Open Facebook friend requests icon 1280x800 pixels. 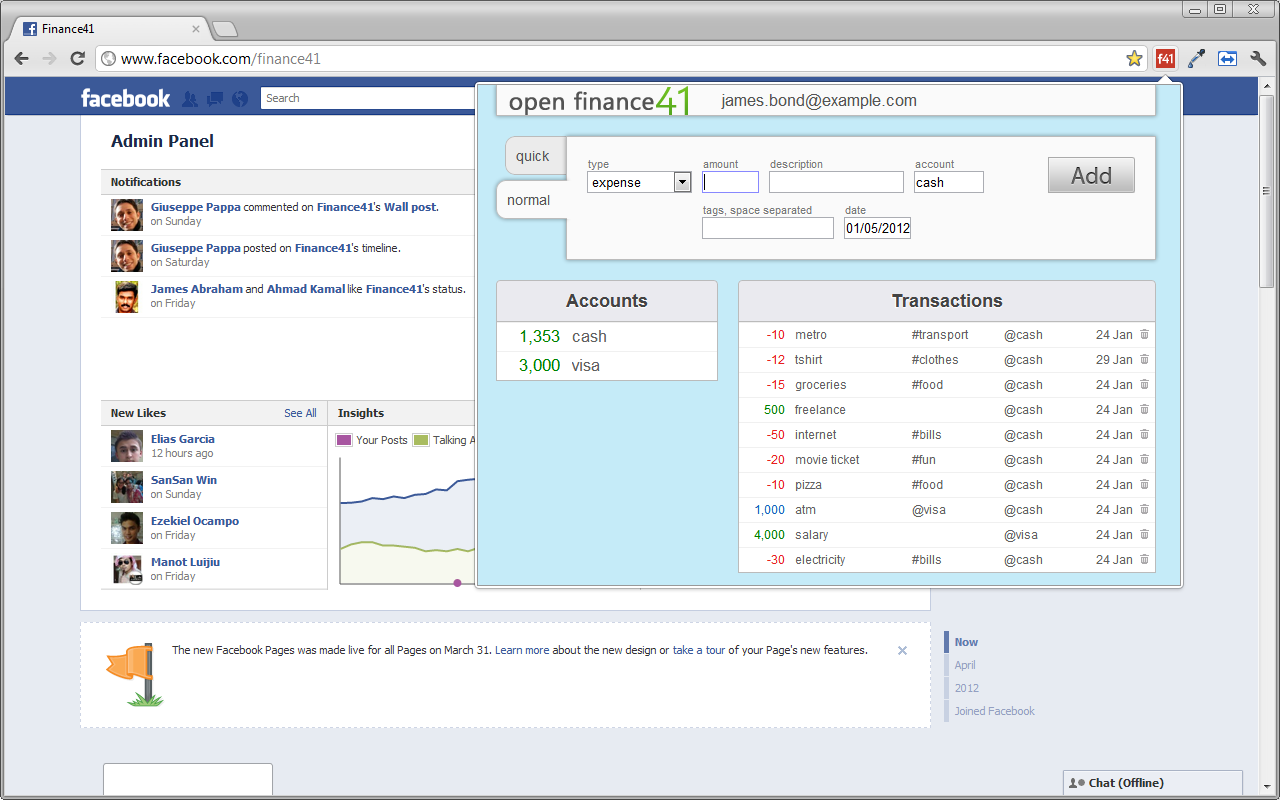(190, 97)
